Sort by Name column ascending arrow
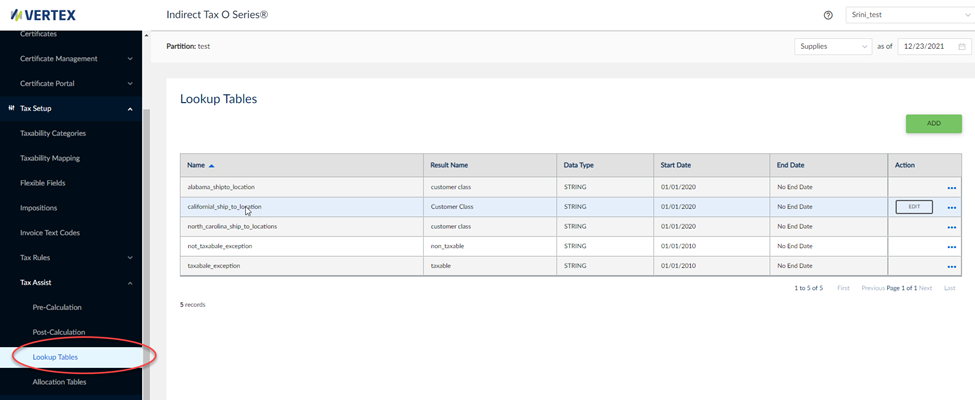 click(x=212, y=165)
